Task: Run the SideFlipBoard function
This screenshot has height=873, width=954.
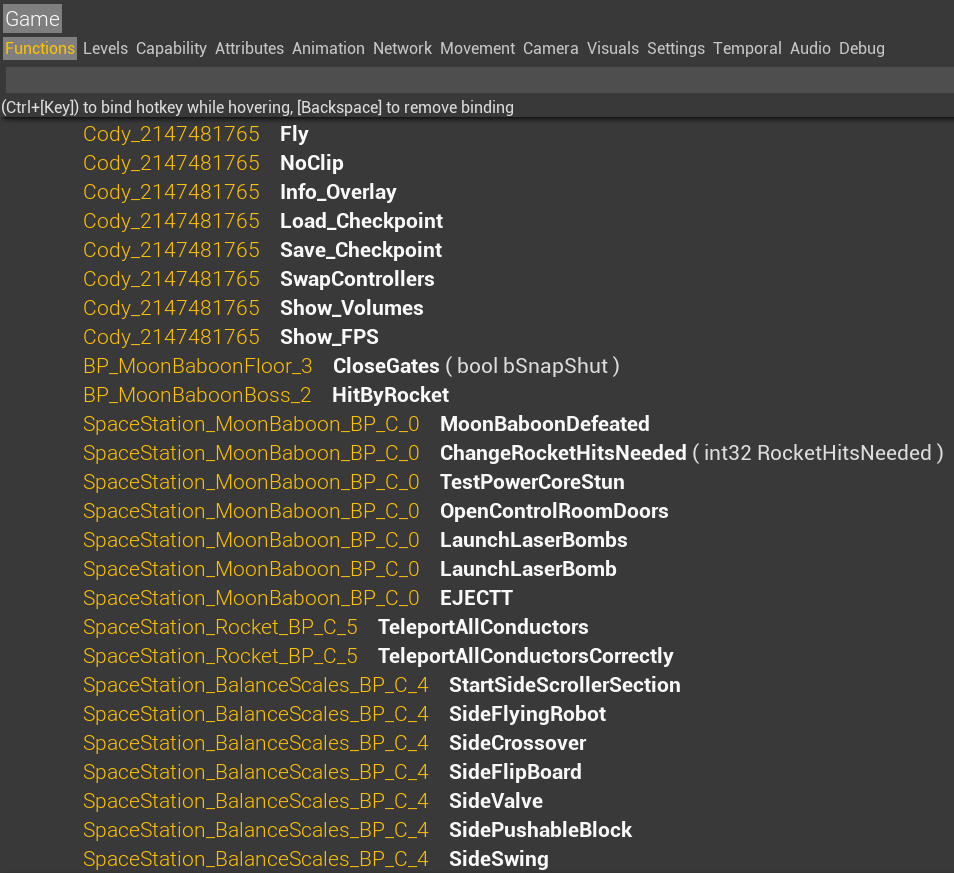Action: 515,772
